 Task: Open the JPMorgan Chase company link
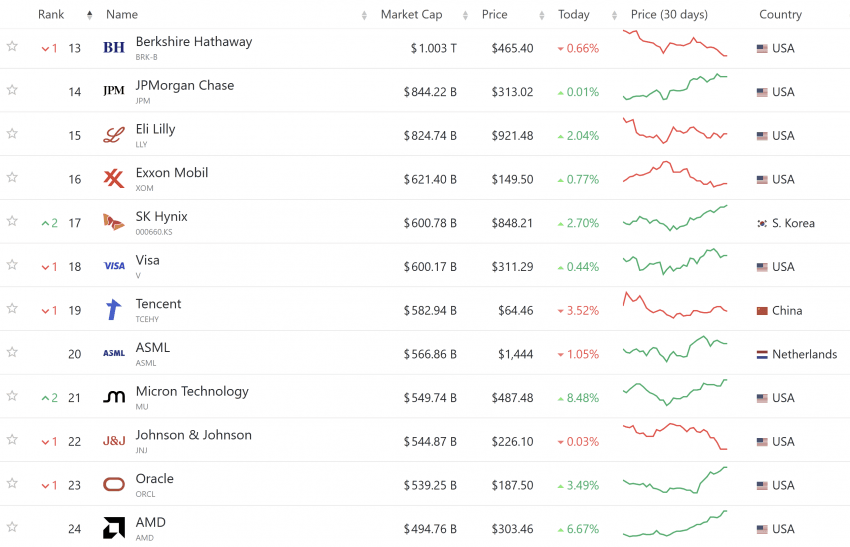[185, 86]
